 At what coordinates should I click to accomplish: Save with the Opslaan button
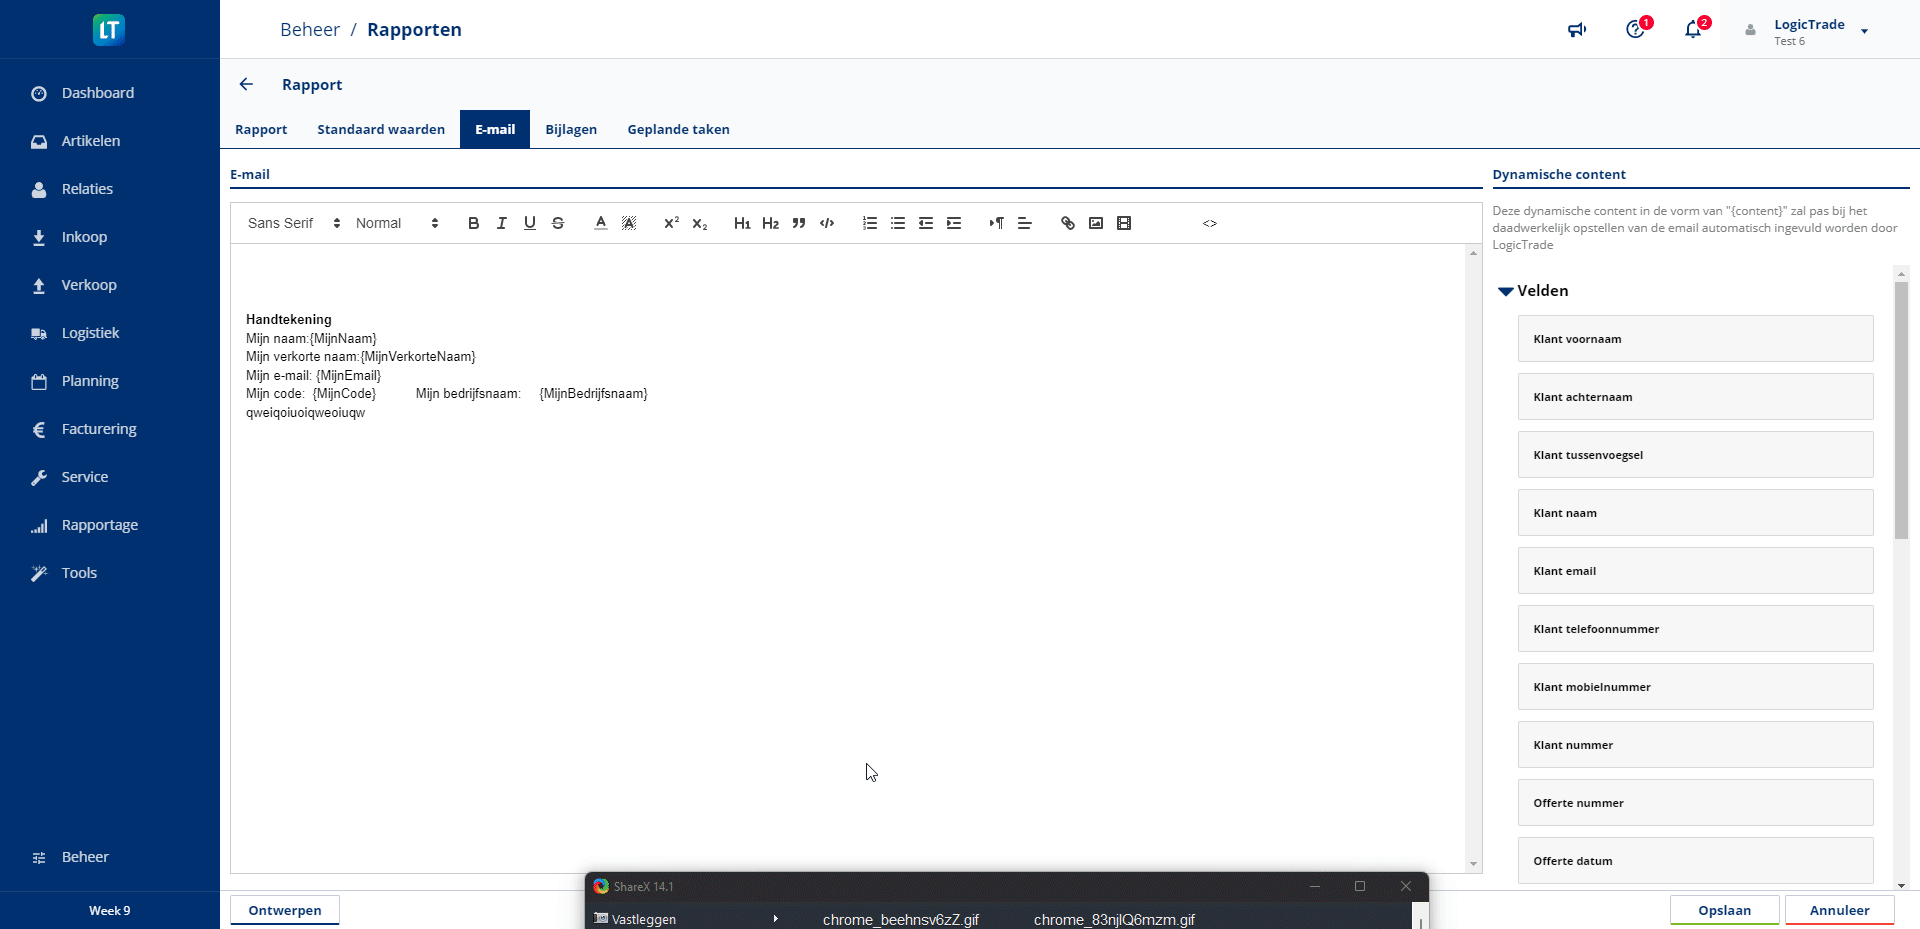click(1724, 910)
